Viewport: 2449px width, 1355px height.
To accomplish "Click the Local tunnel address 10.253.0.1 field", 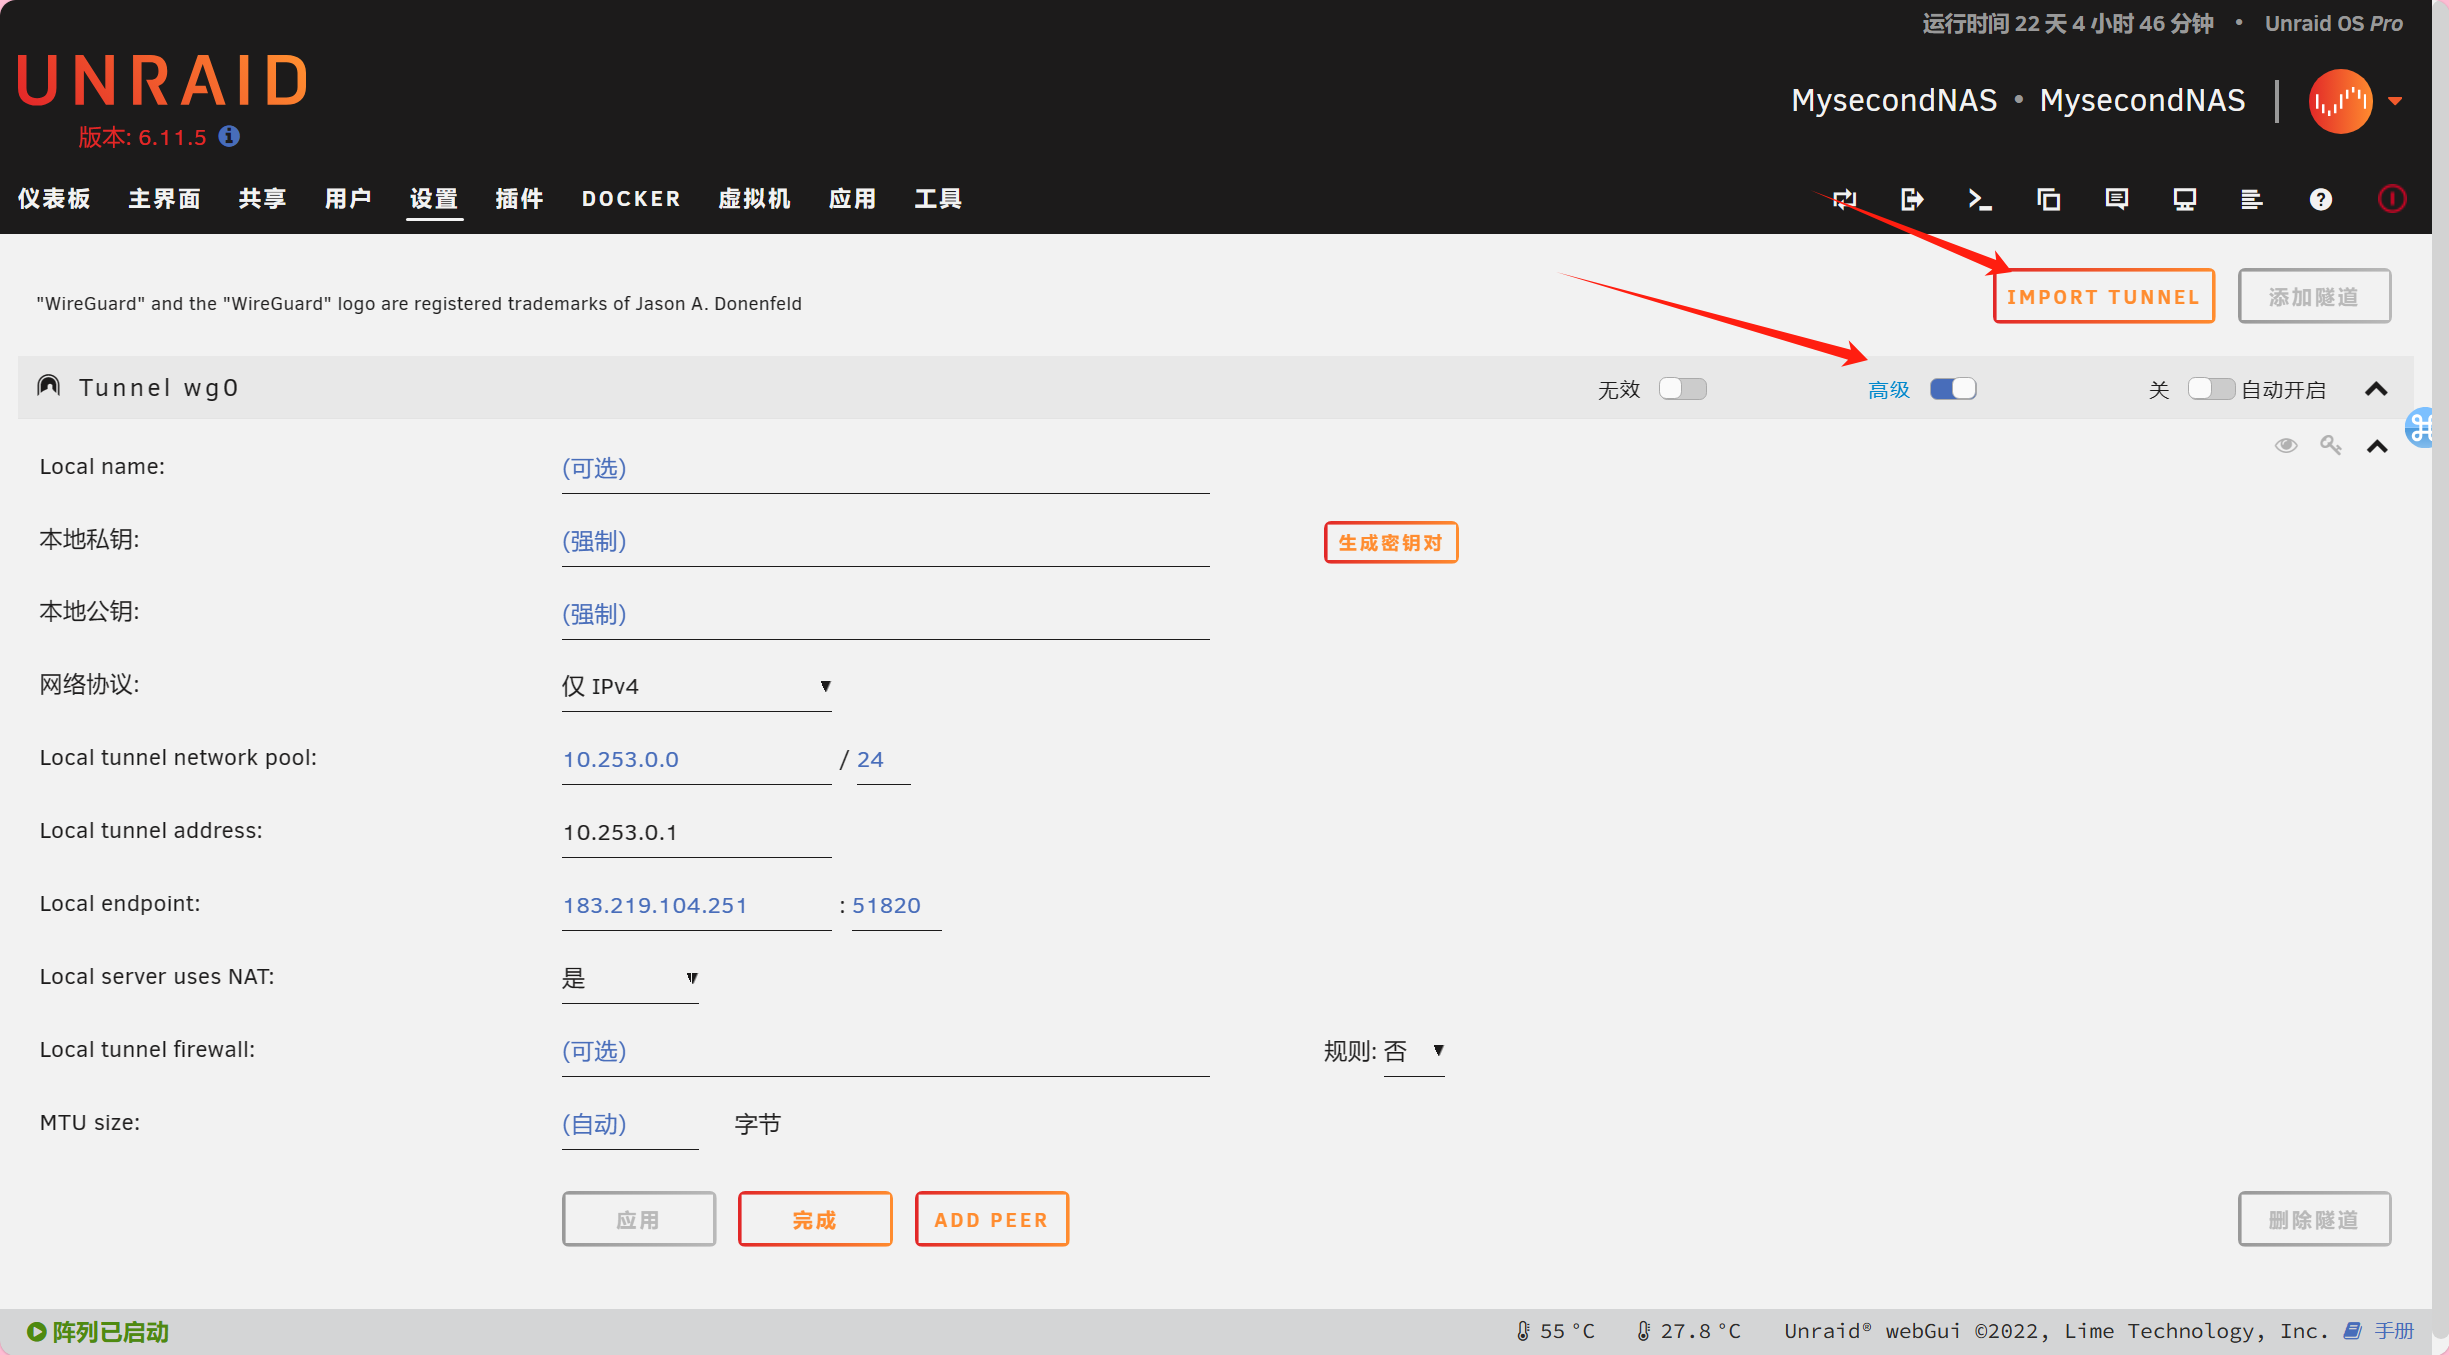I will tap(696, 833).
